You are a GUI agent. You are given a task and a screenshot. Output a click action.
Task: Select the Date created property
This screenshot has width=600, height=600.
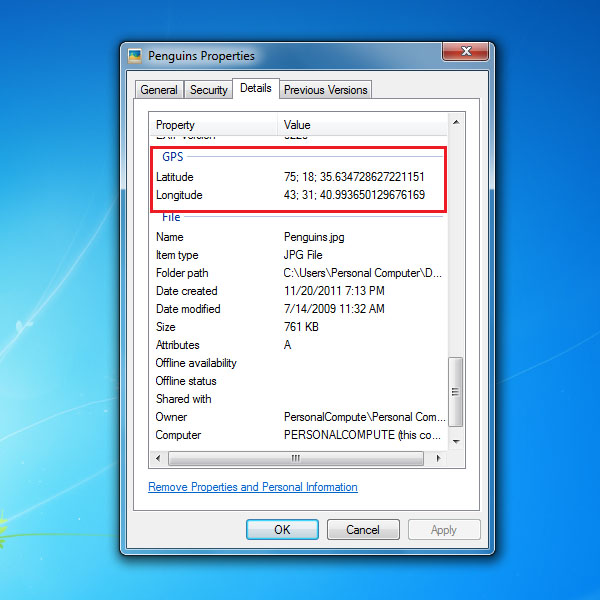pyautogui.click(x=187, y=291)
